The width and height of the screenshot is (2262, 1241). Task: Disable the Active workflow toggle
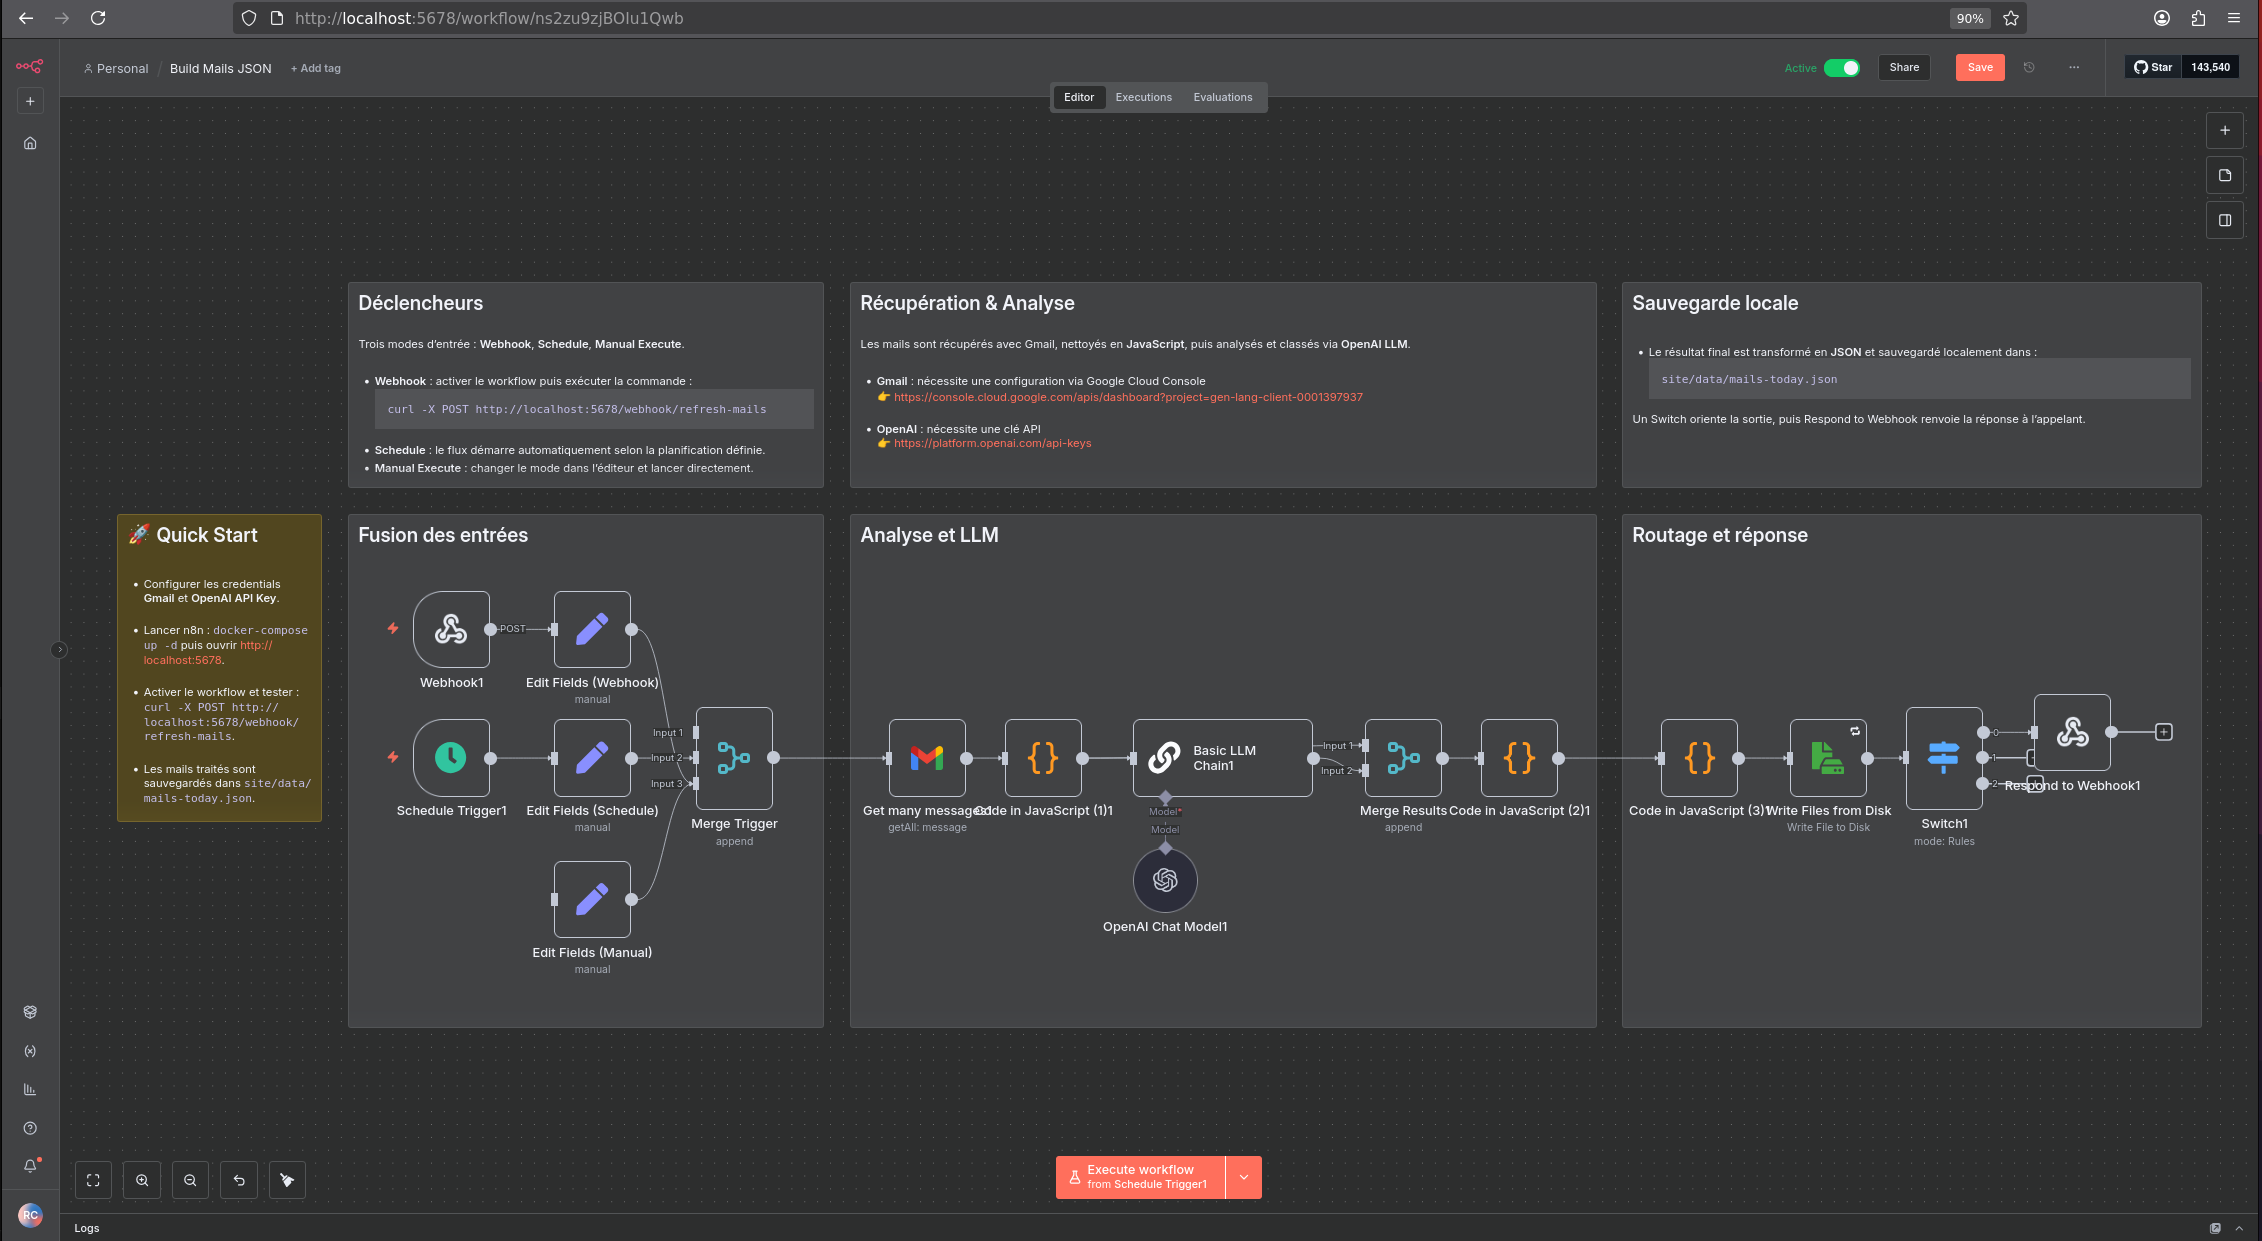click(x=1841, y=67)
